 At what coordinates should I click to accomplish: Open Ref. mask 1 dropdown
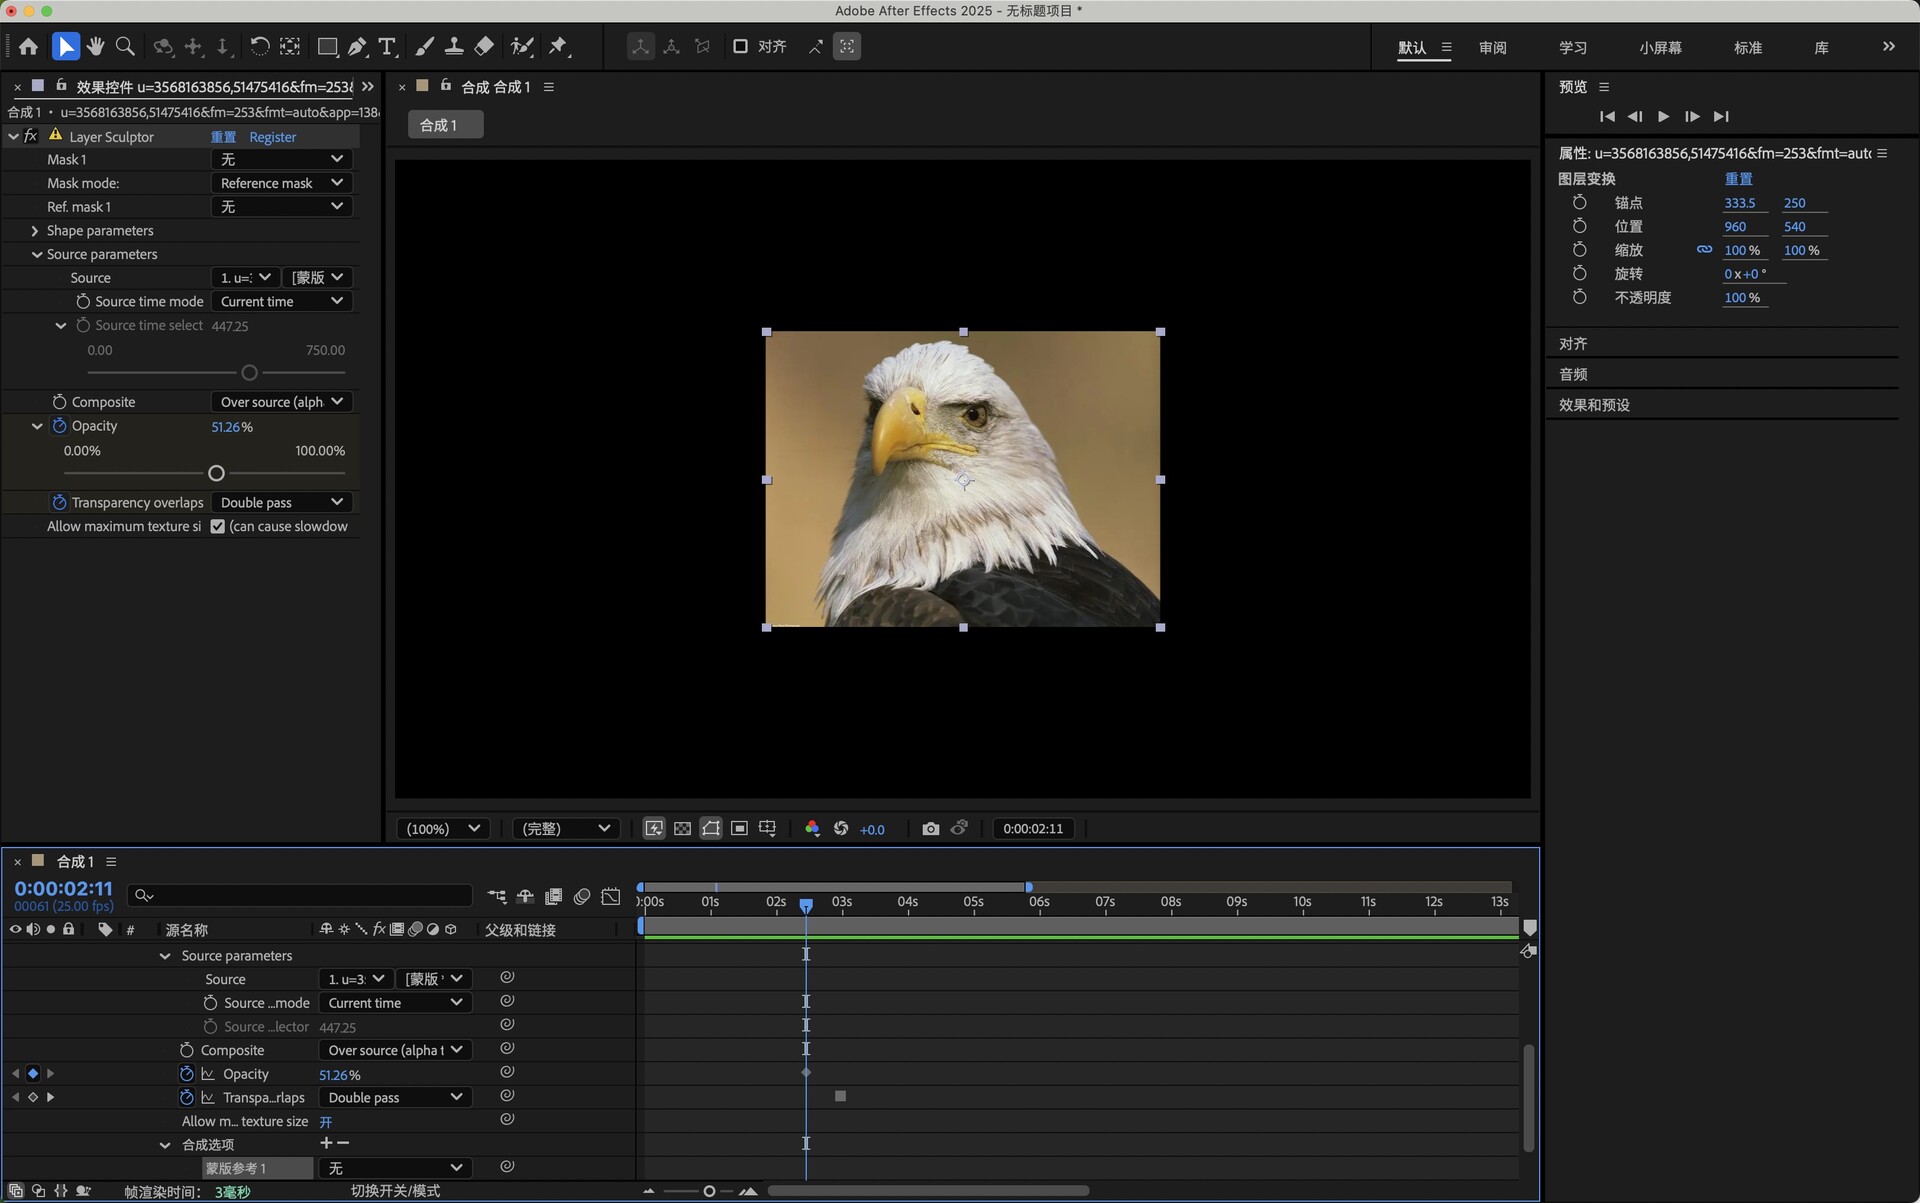[281, 207]
